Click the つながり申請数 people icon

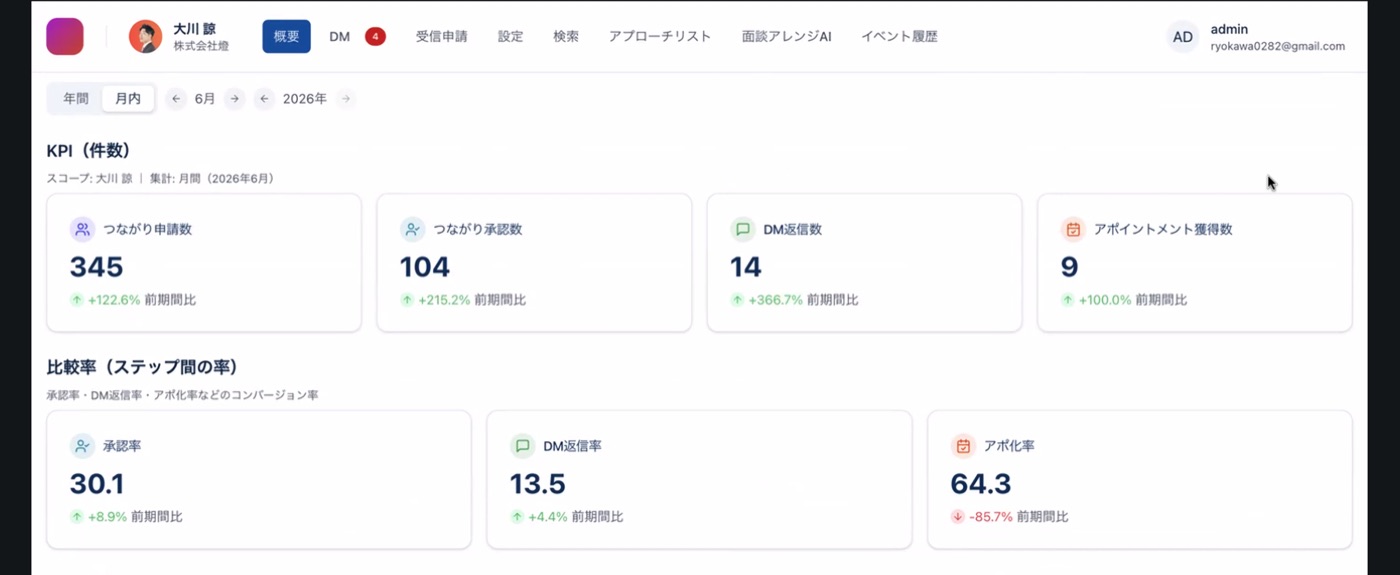tap(82, 229)
